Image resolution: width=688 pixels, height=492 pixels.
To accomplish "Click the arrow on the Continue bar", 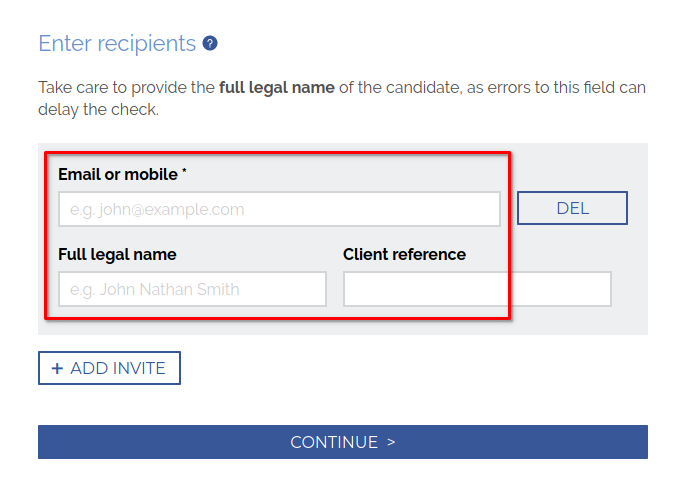I will click(x=390, y=442).
